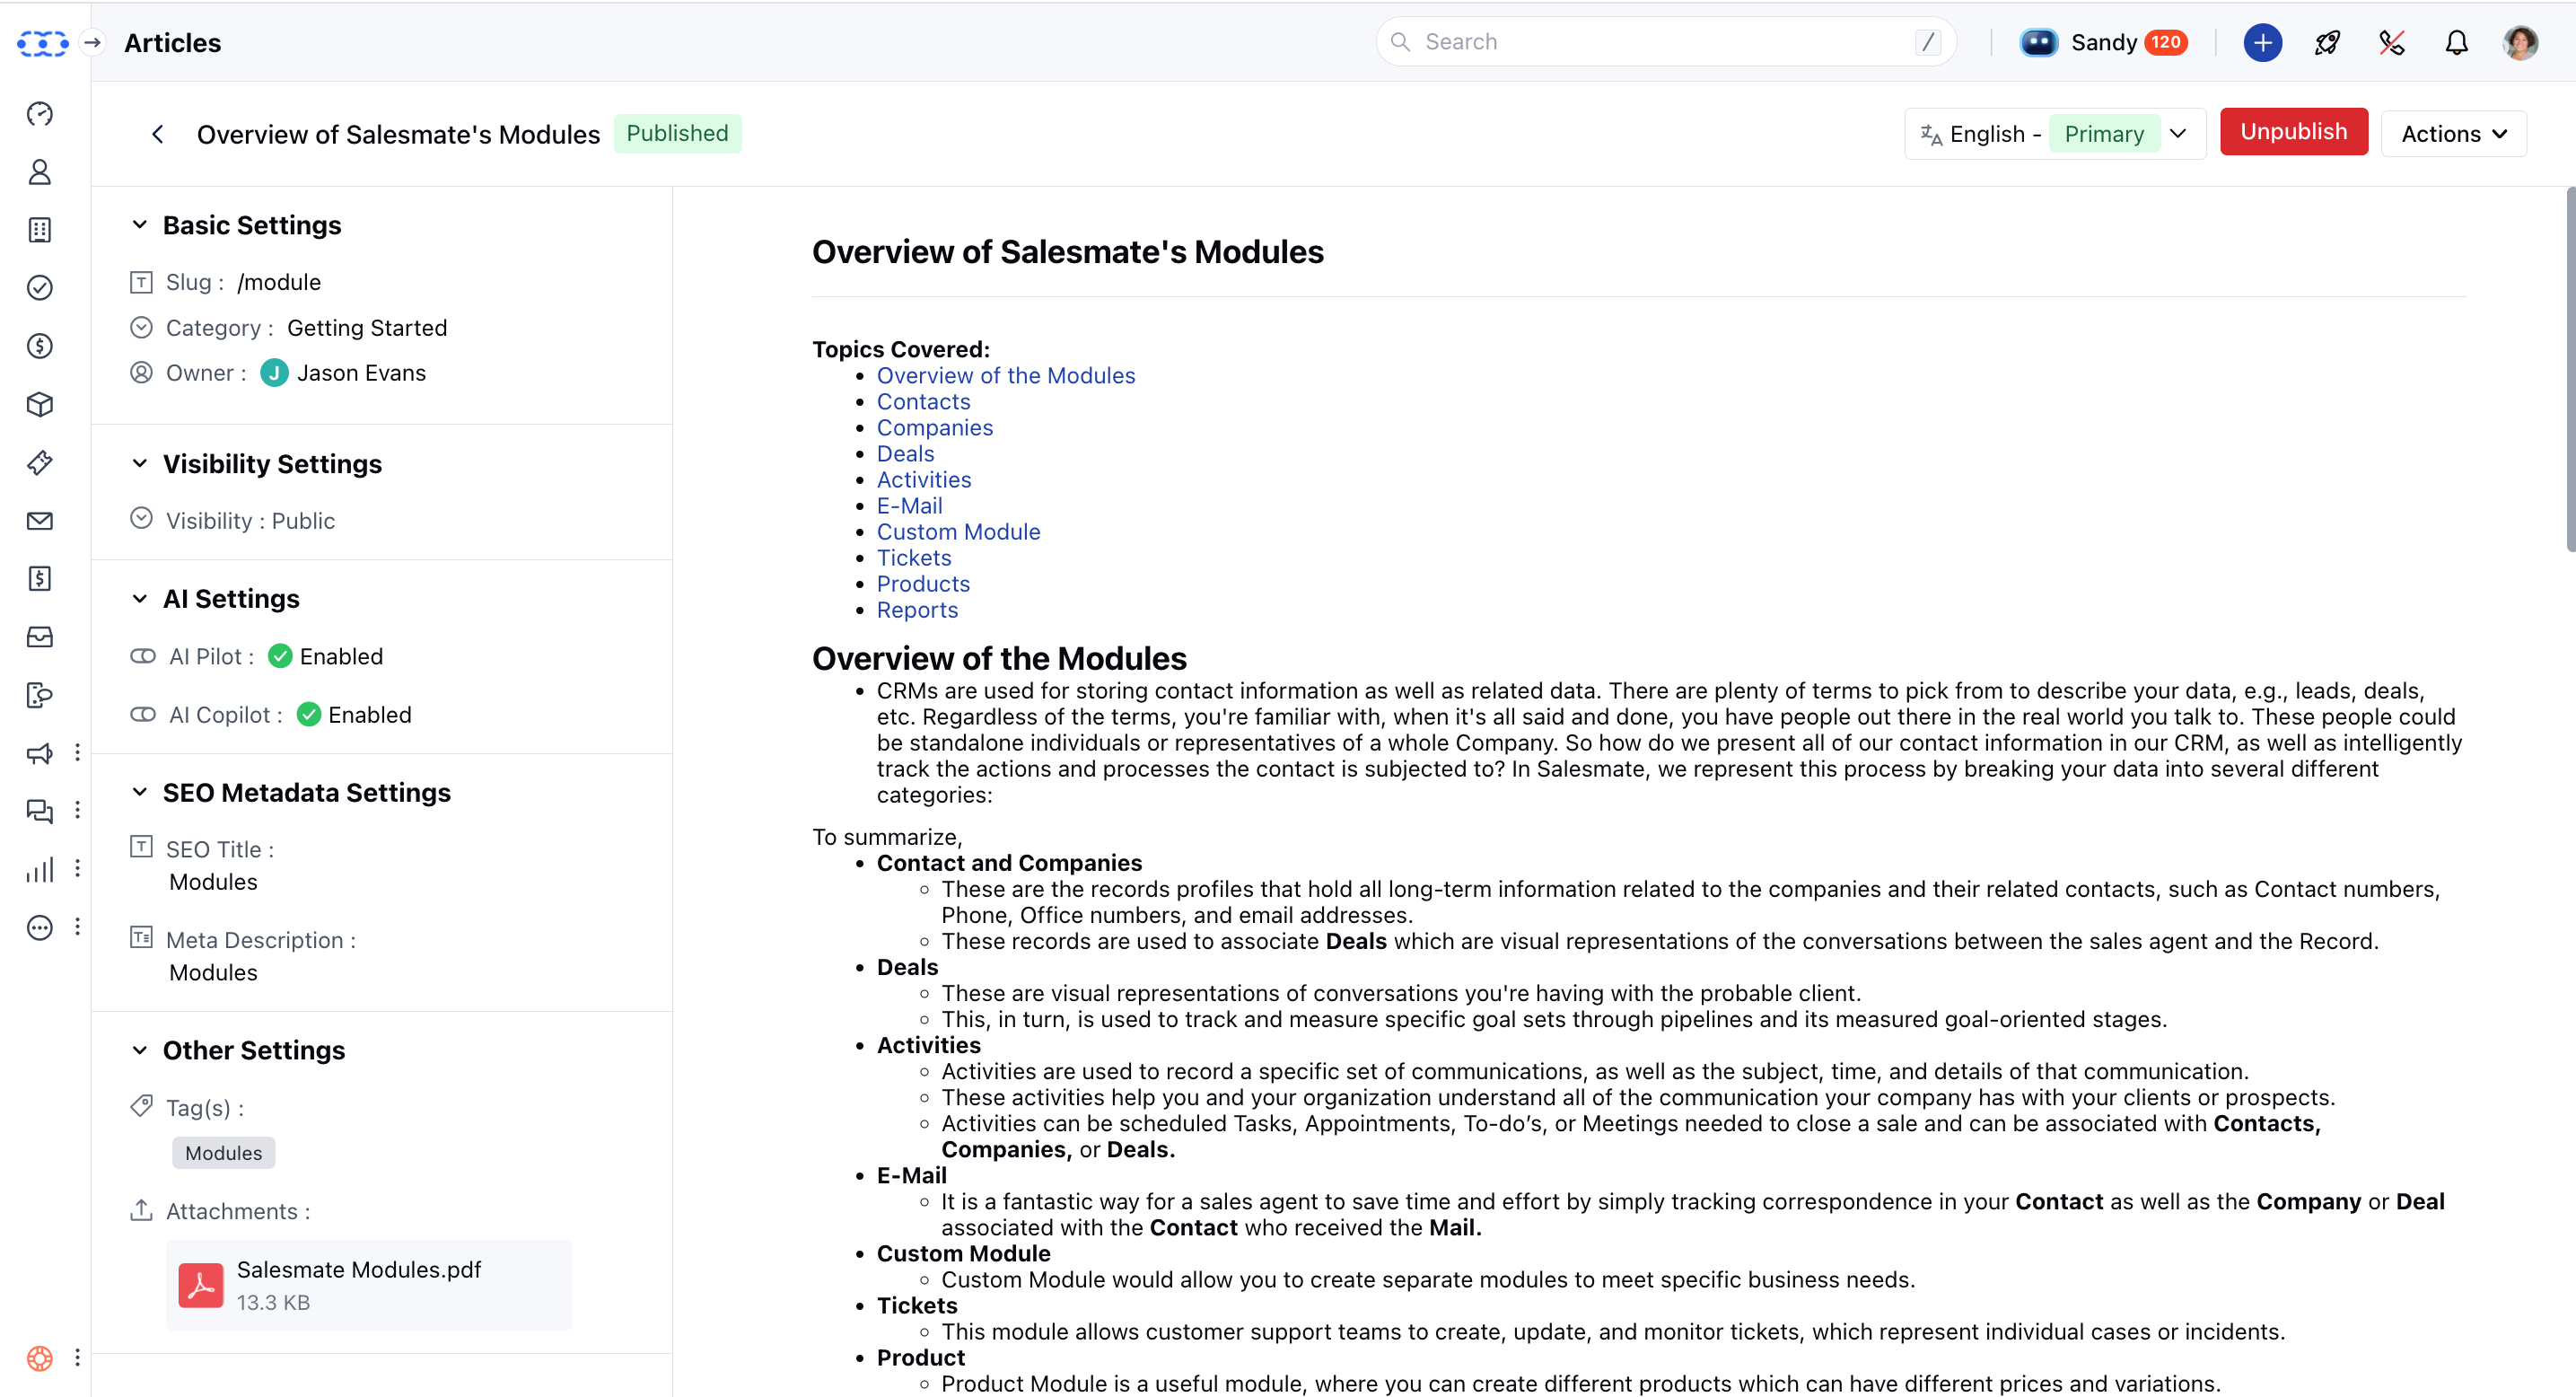This screenshot has height=1397, width=2576.
Task: Follow the Custom Module topic link
Action: coord(958,531)
